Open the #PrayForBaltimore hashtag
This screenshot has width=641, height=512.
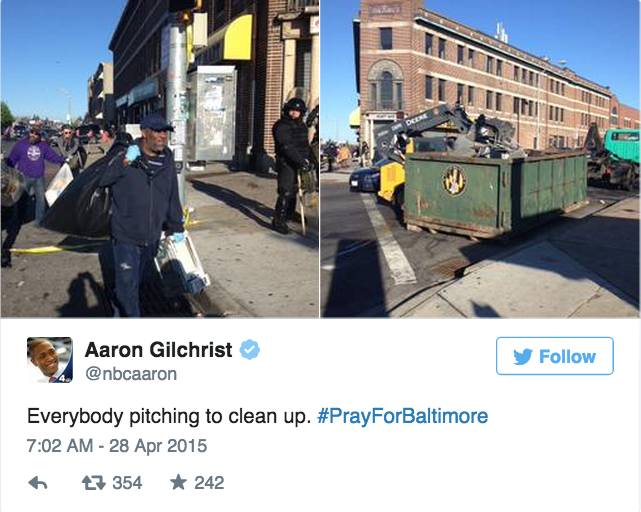[x=402, y=416]
